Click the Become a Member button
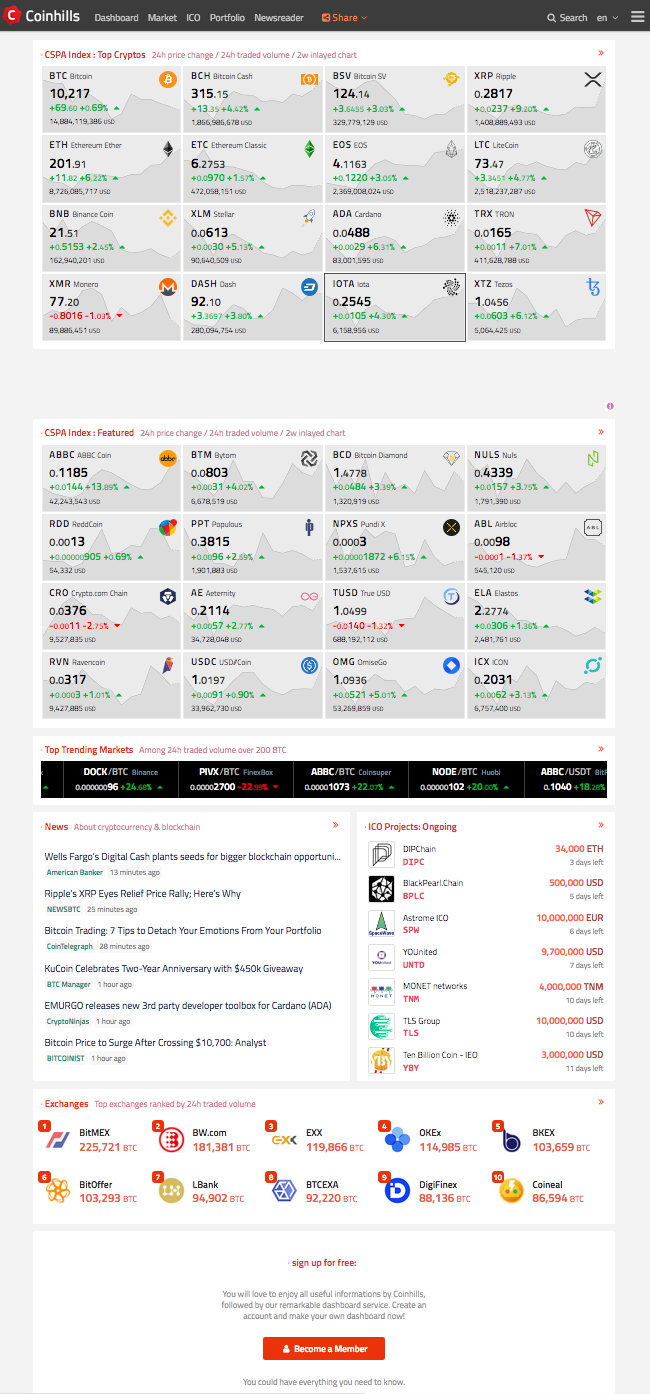 (x=324, y=1348)
